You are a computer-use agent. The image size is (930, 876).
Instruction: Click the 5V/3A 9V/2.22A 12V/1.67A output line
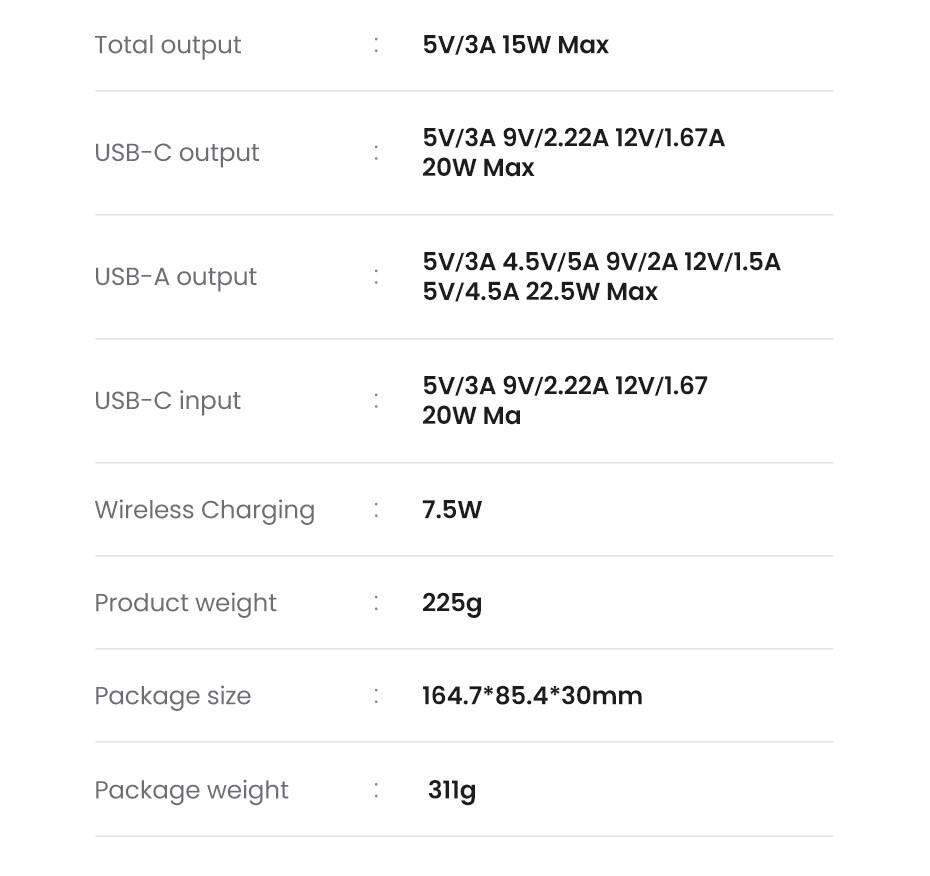pos(574,138)
